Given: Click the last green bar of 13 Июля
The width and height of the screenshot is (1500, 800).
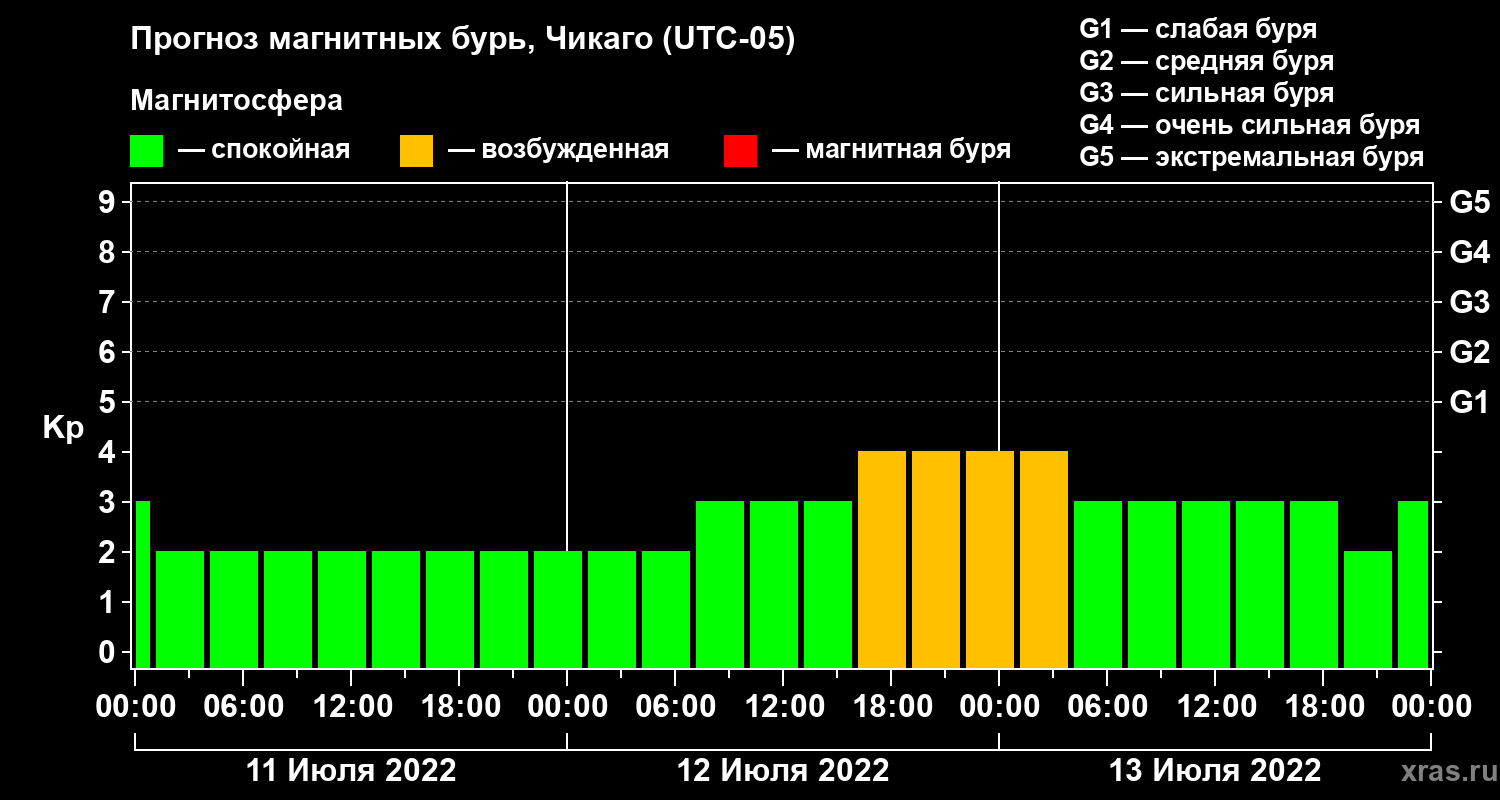Looking at the screenshot, I should click(x=1413, y=584).
